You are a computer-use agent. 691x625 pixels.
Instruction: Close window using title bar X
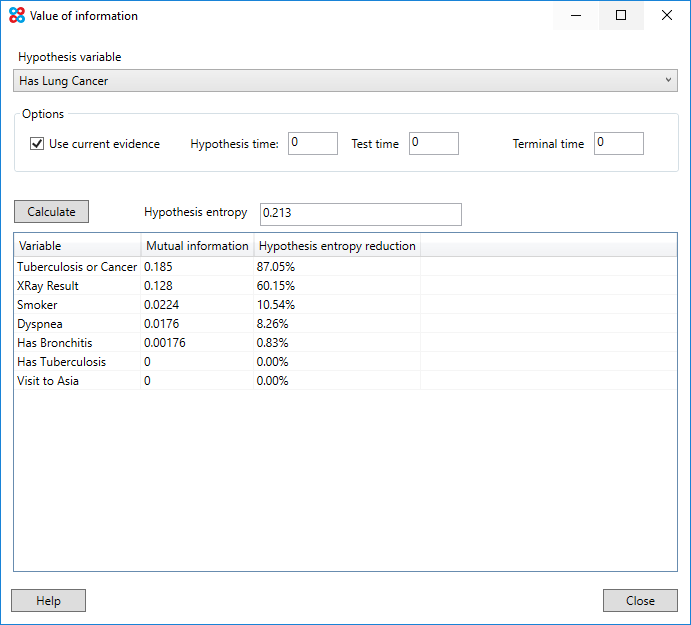pyautogui.click(x=667, y=16)
